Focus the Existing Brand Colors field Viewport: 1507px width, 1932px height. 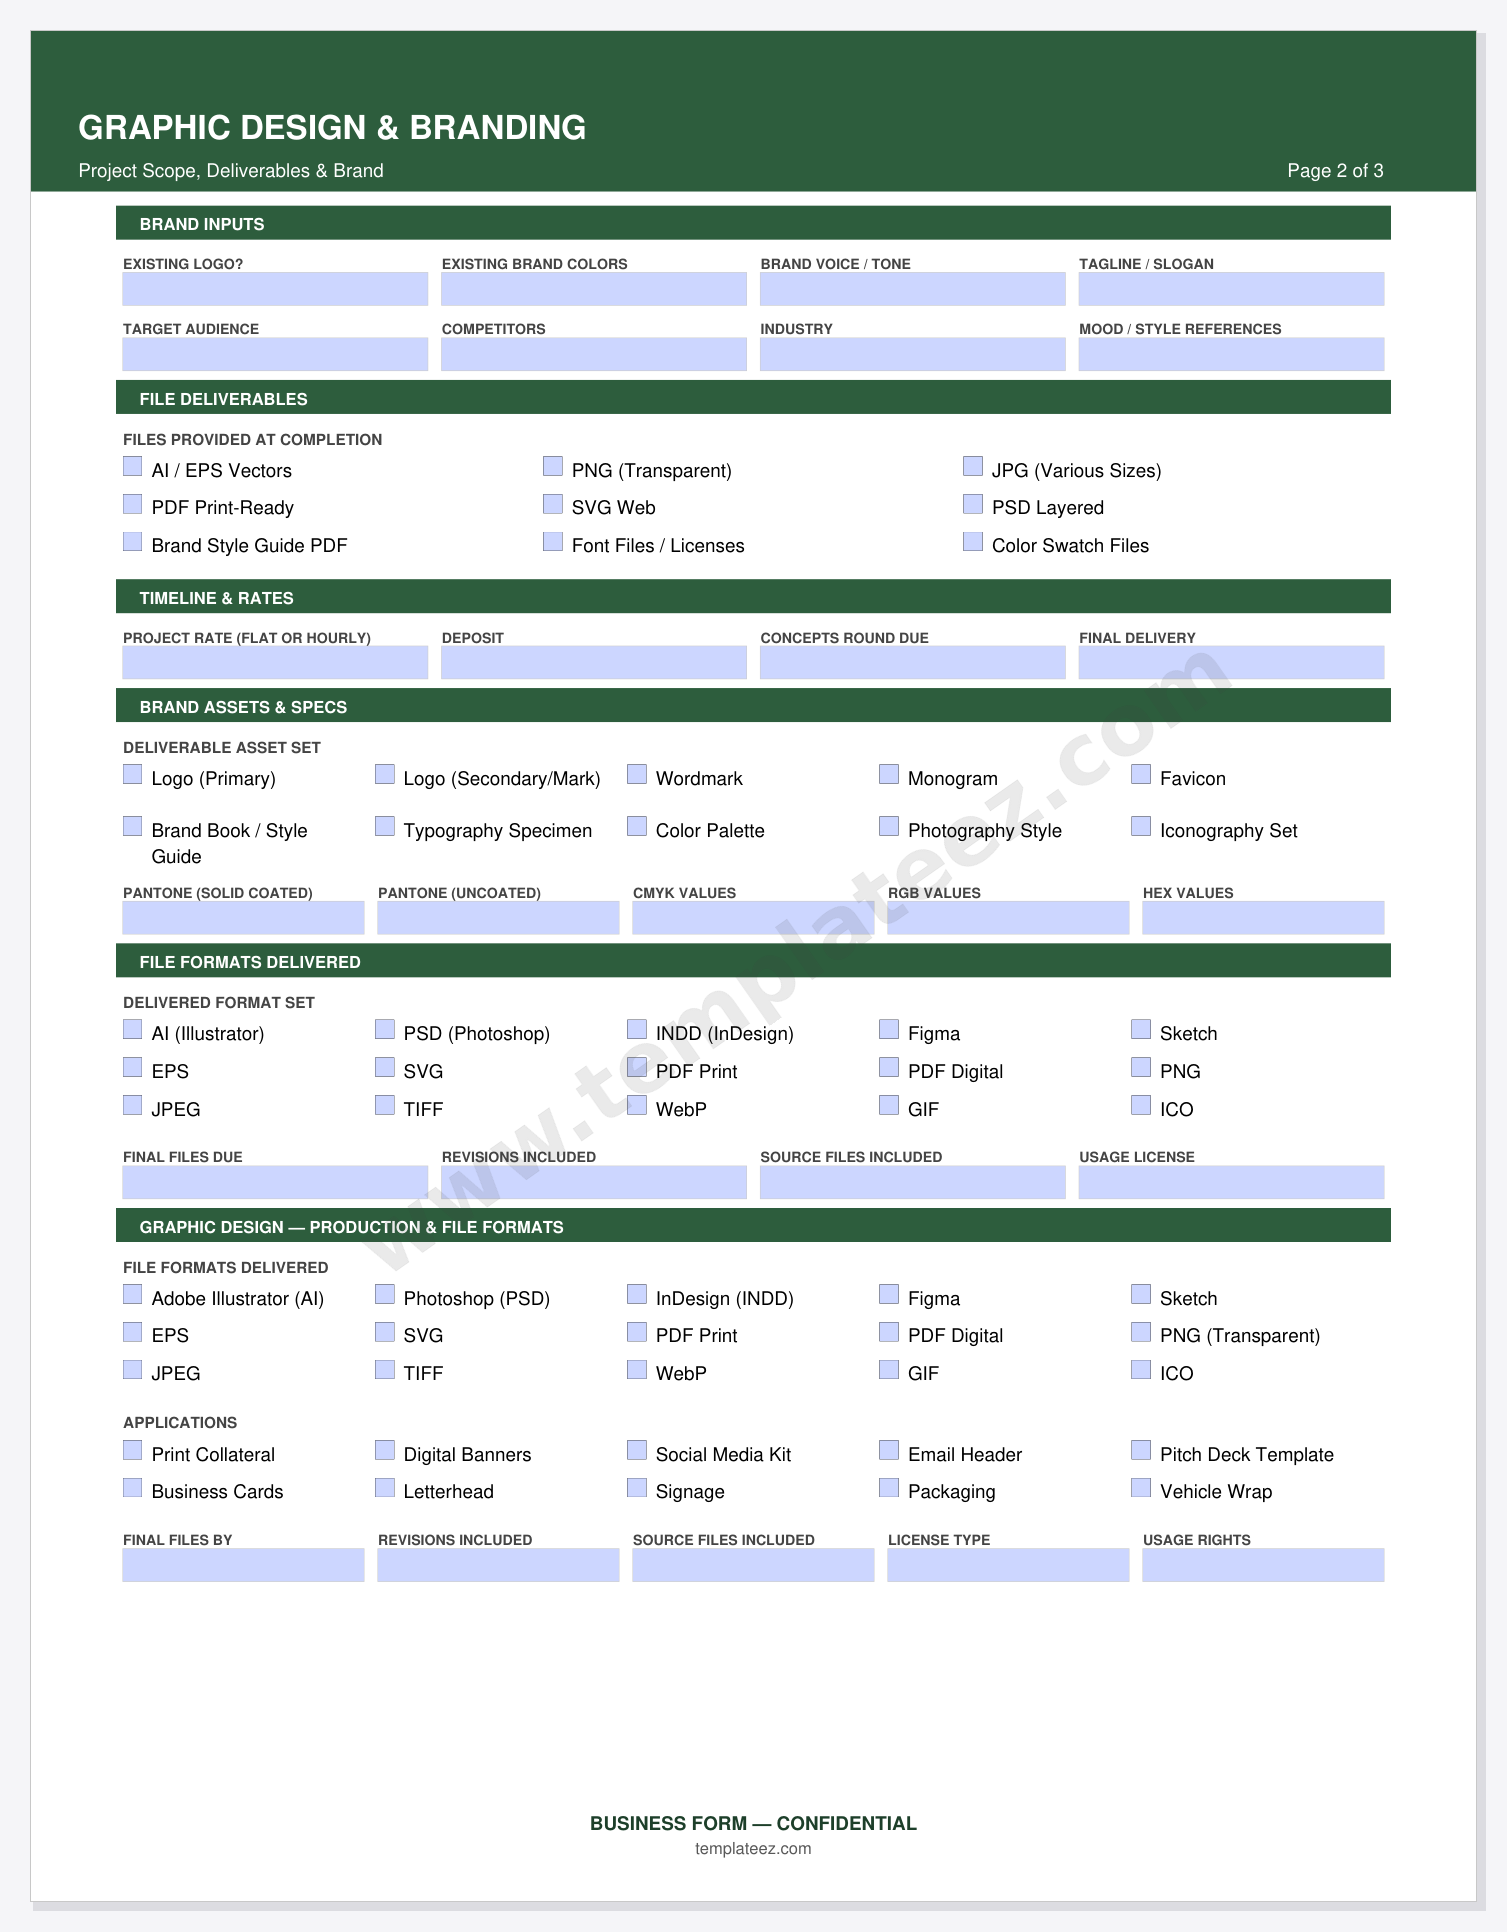click(x=594, y=289)
